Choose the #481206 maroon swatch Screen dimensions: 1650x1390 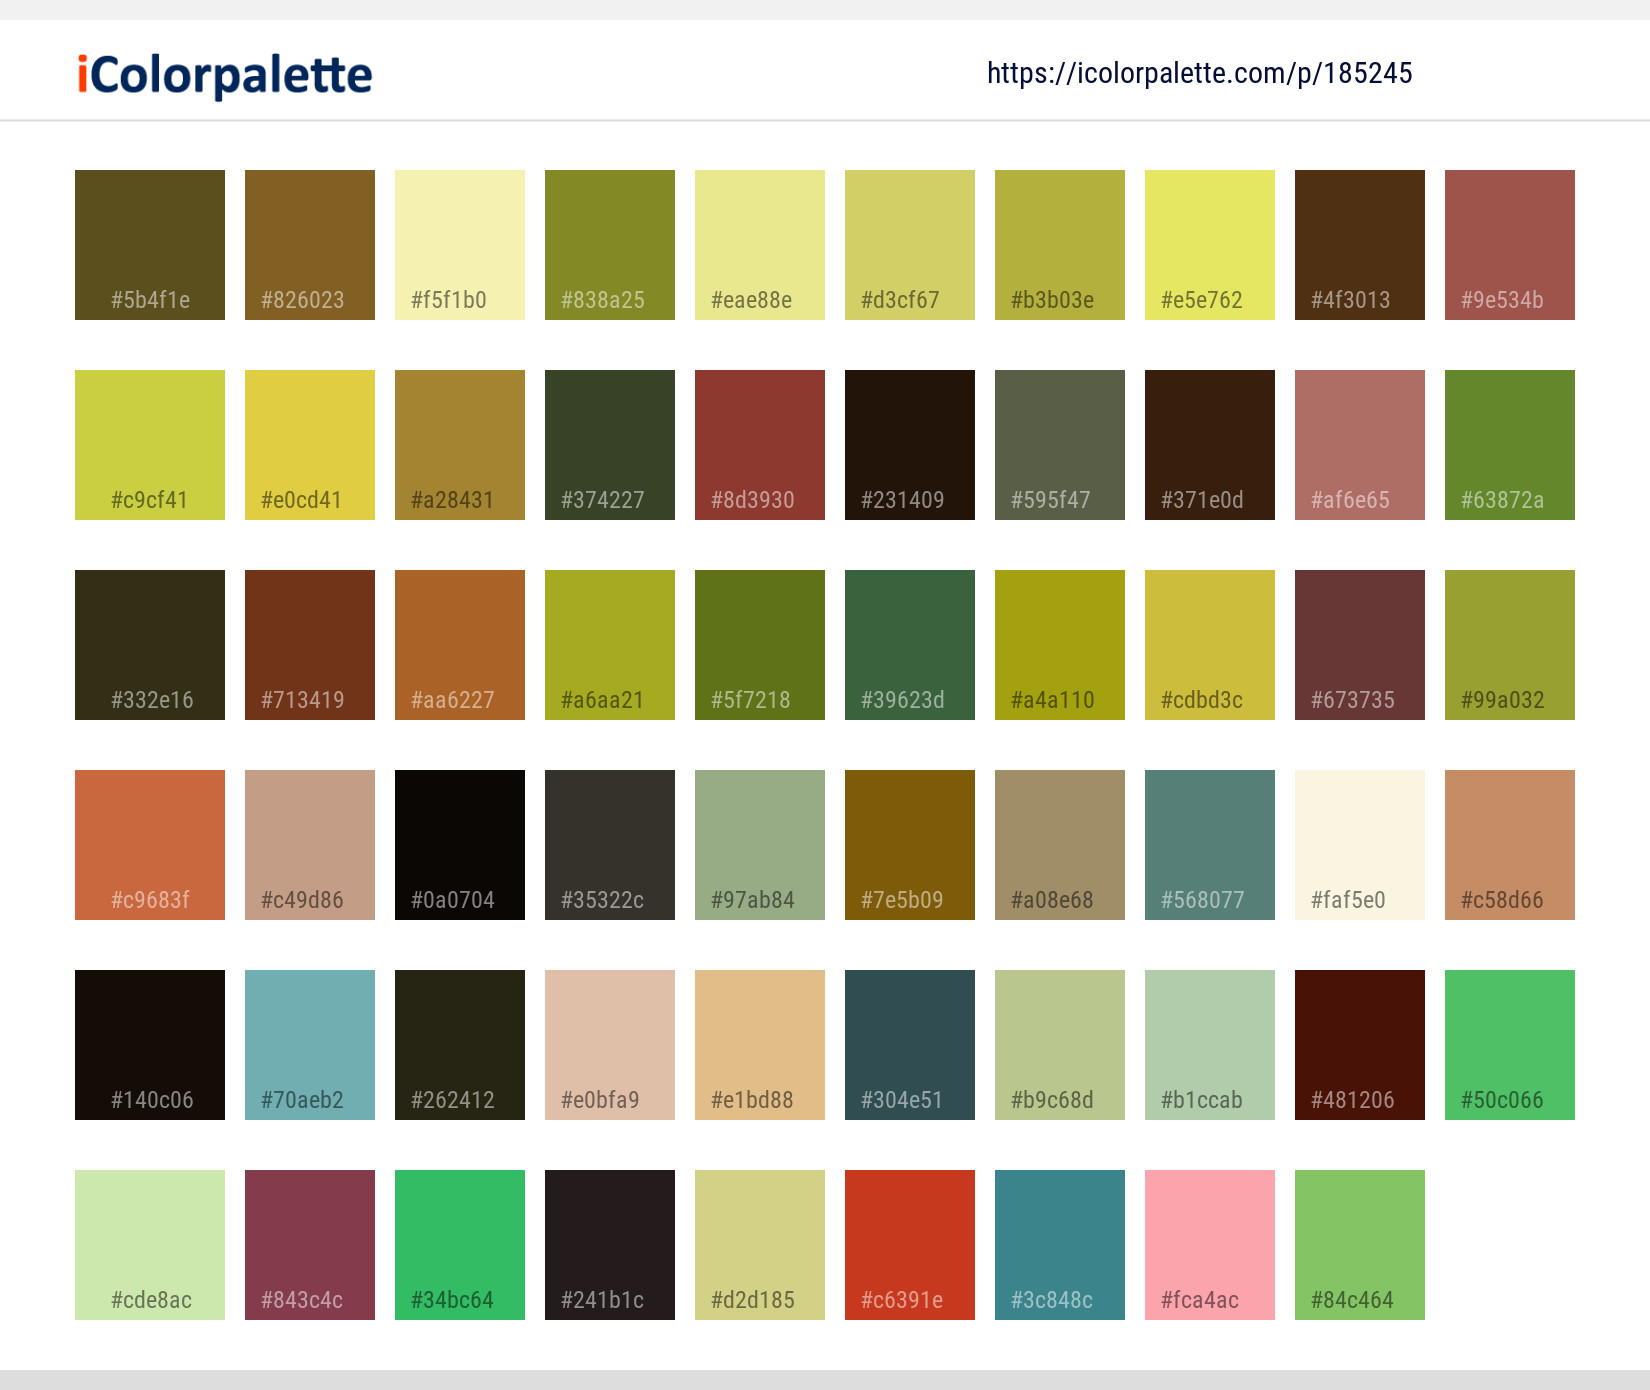click(1360, 1045)
